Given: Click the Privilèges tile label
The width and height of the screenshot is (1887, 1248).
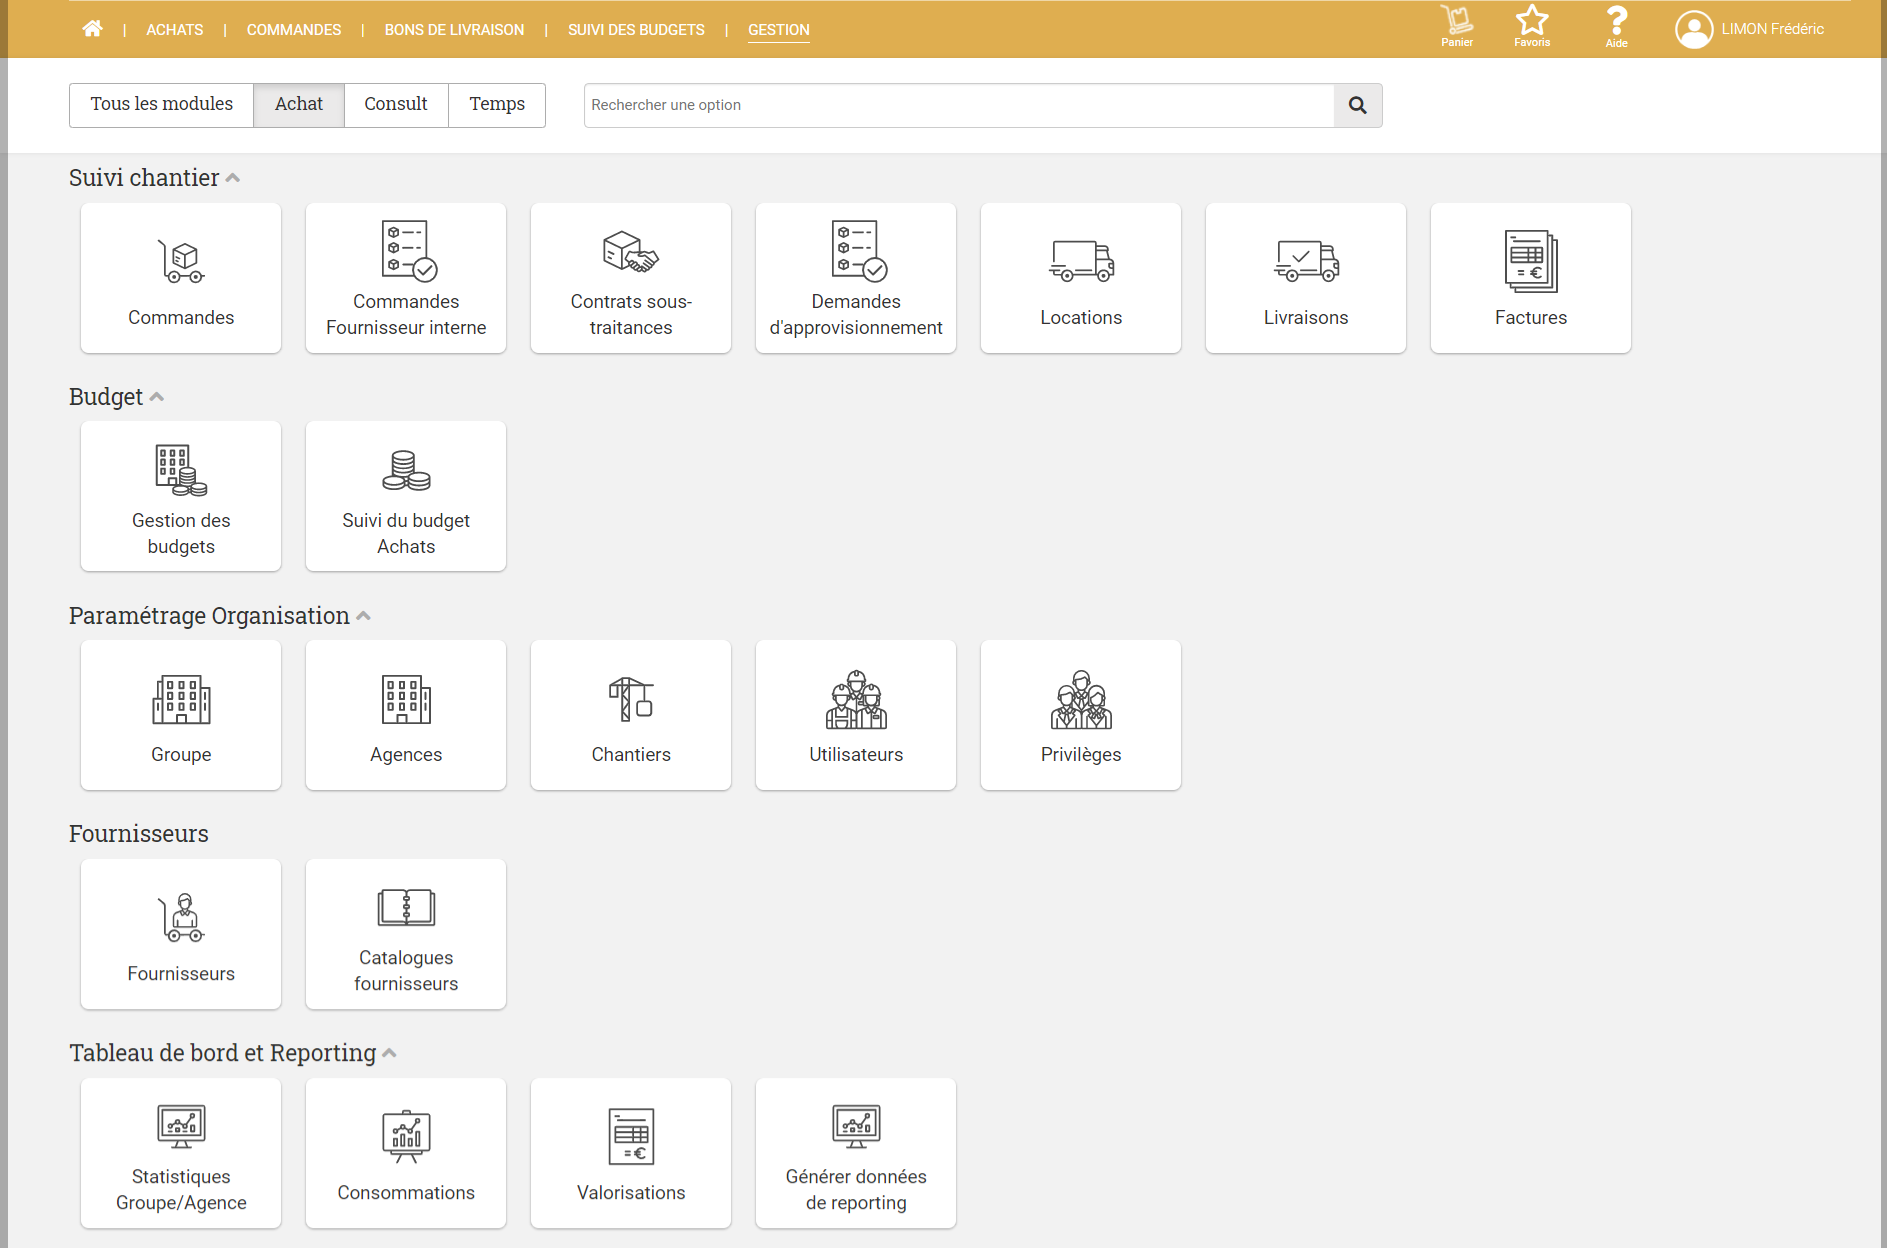Looking at the screenshot, I should pos(1081,755).
